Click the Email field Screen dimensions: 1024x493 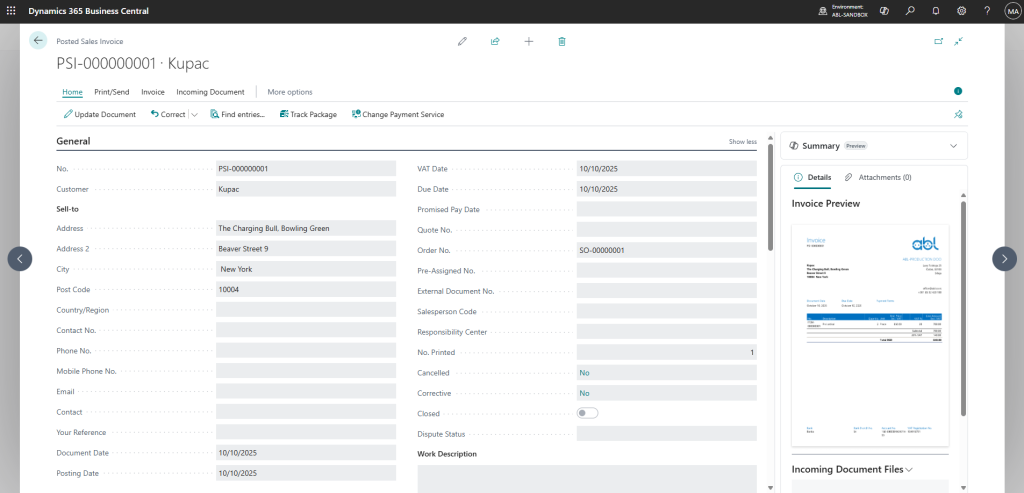point(306,391)
